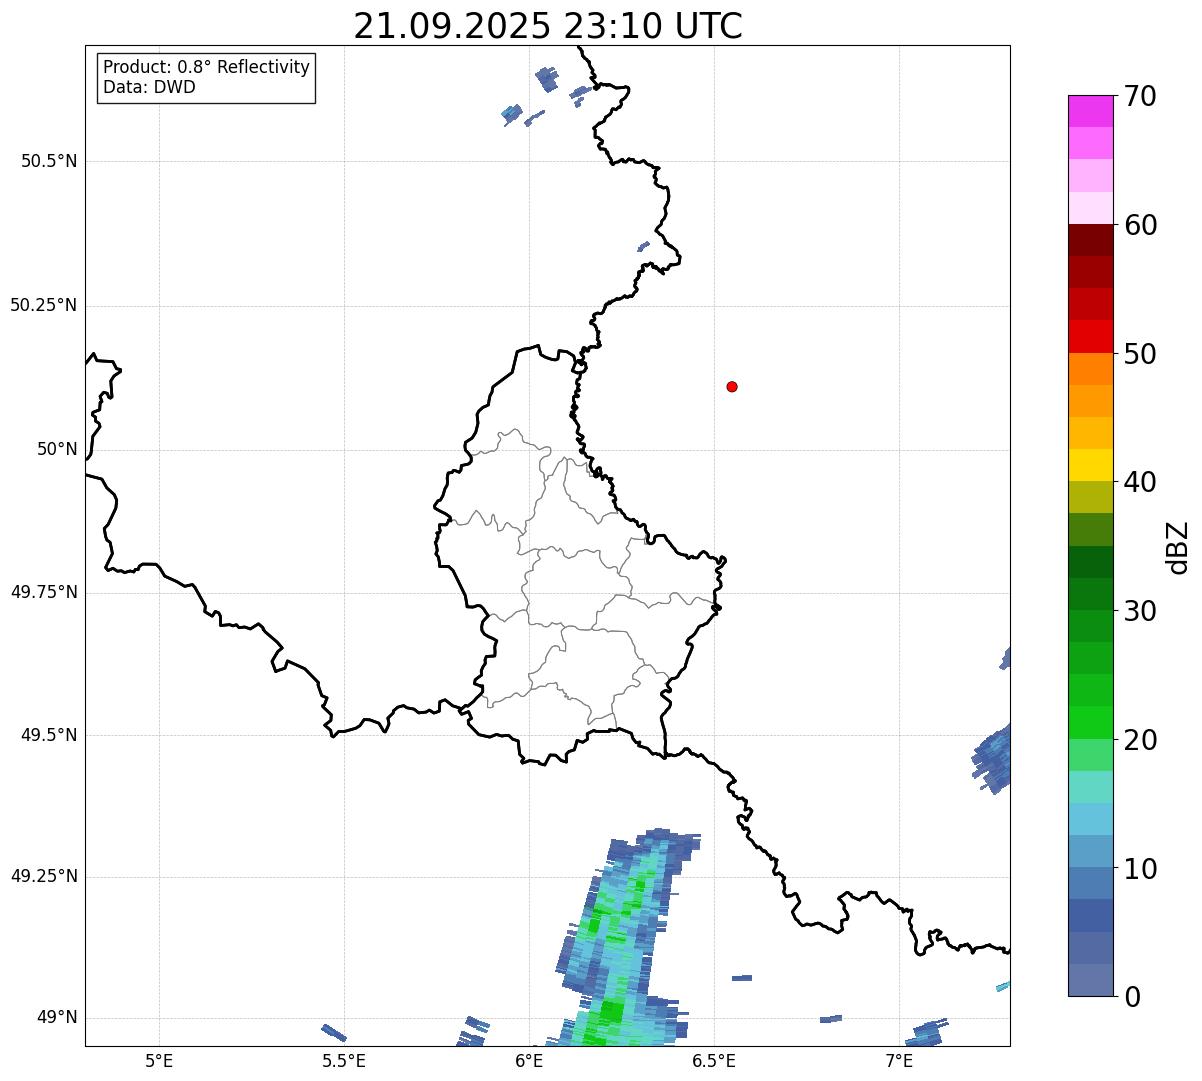Click the dark maroon colorbar segment below 60
Image resolution: width=1202 pixels, height=1081 pixels.
coord(1090,240)
